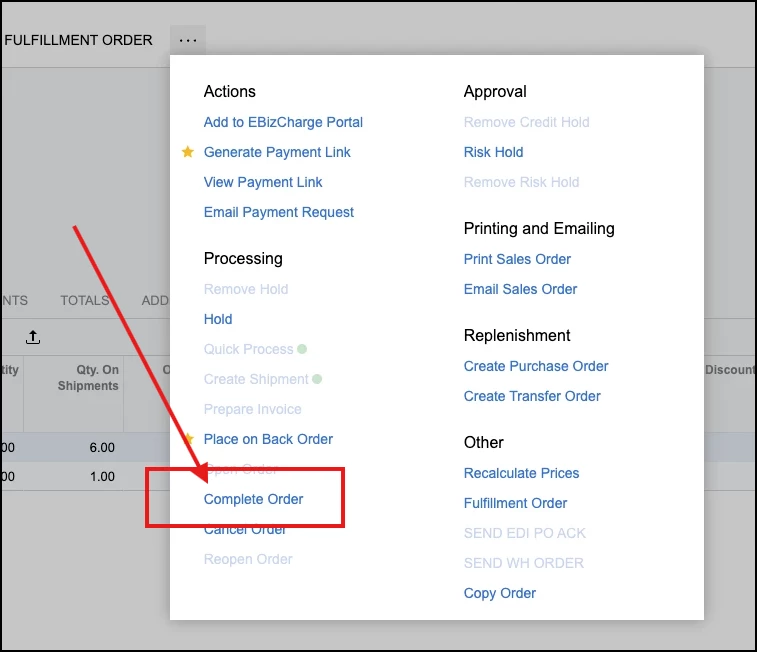Viewport: 757px width, 652px height.
Task: Click the Hold command under Processing
Action: coord(218,319)
